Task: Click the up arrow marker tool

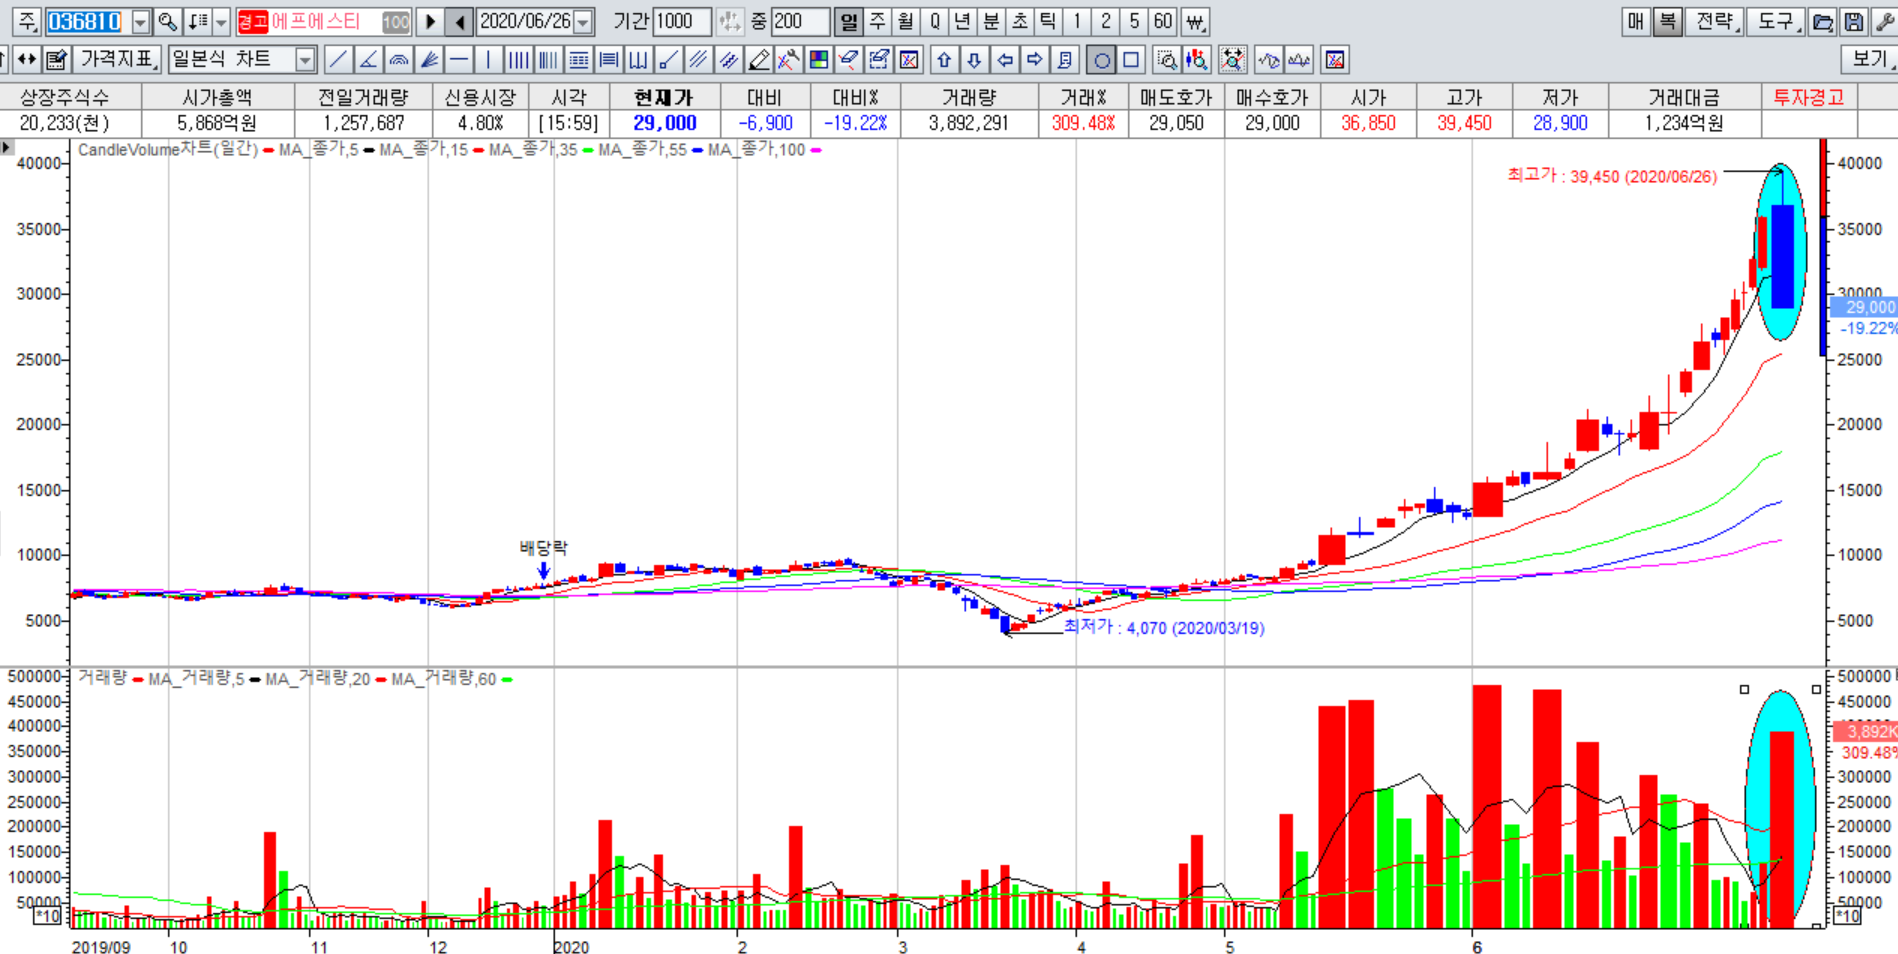Action: (944, 60)
